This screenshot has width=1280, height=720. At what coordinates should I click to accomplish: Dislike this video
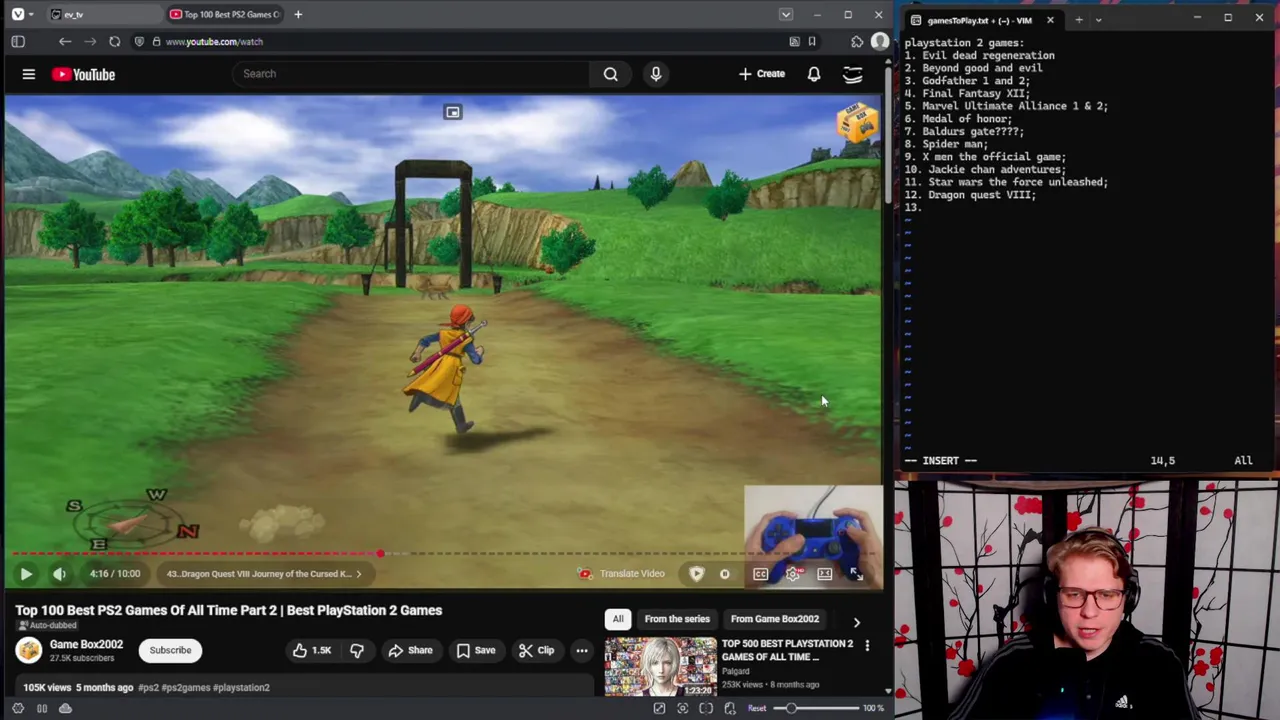point(357,650)
